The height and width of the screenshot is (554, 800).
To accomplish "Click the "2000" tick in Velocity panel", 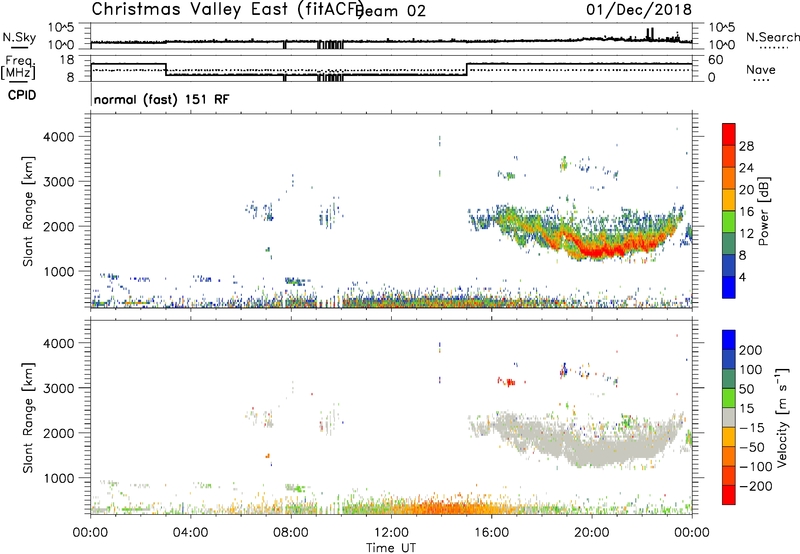I will (x=59, y=433).
